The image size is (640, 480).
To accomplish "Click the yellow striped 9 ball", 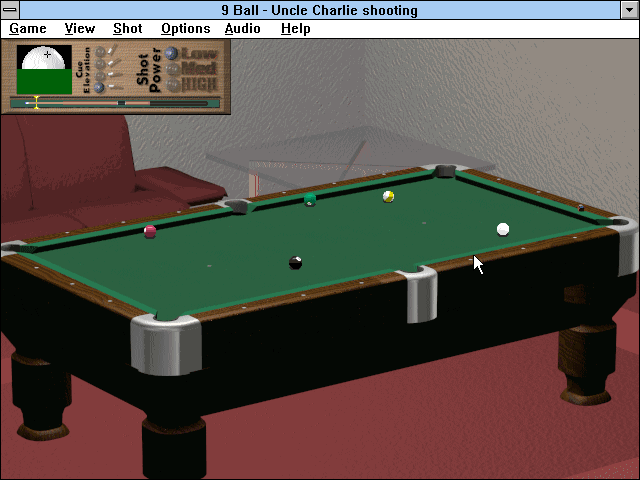I will coord(388,196).
